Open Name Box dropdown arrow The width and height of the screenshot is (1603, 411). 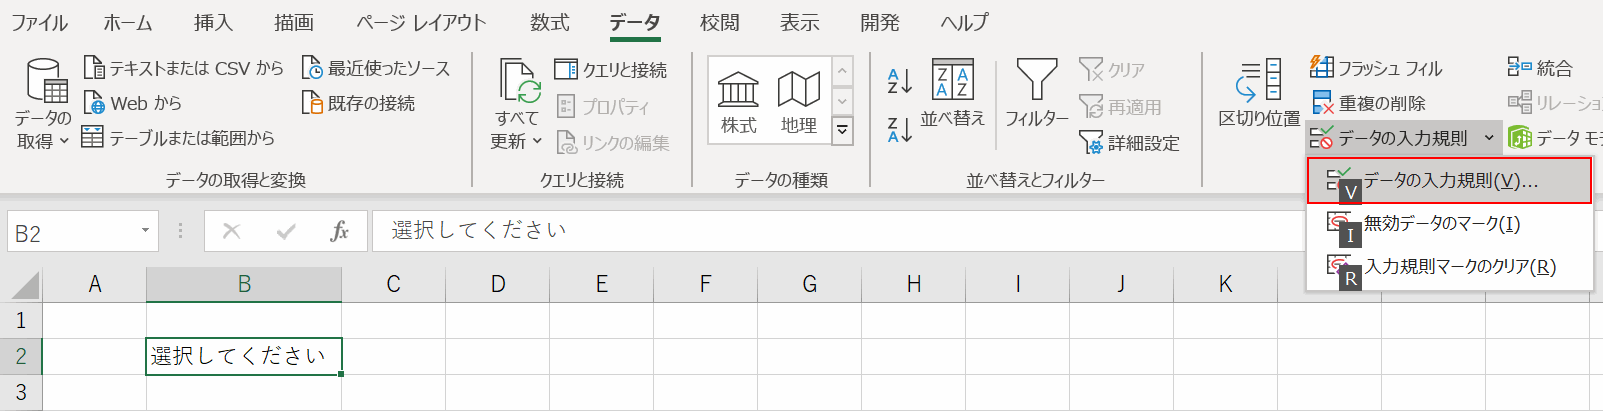pyautogui.click(x=145, y=231)
